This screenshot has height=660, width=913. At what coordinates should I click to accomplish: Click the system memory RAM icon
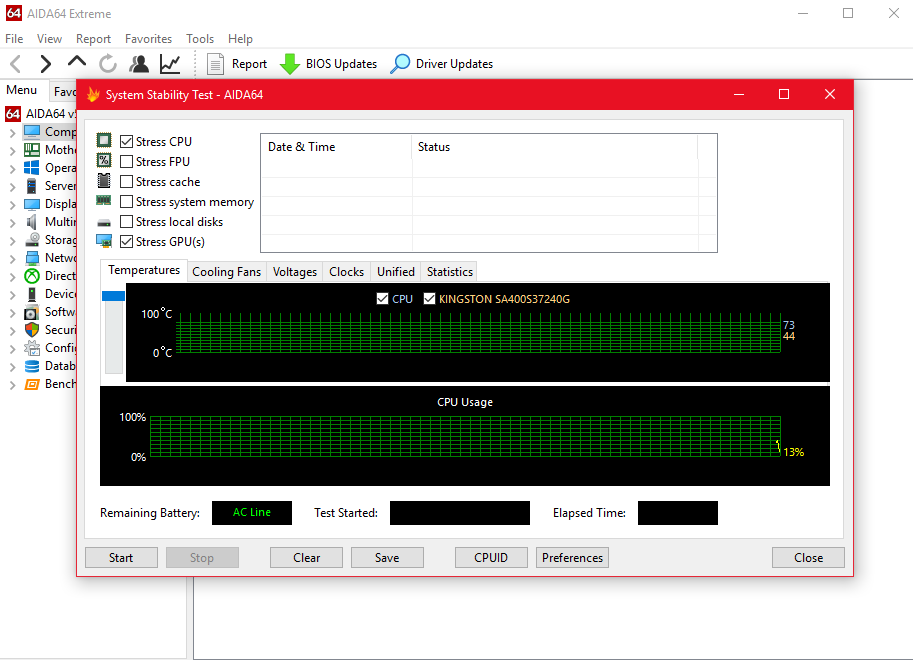104,200
